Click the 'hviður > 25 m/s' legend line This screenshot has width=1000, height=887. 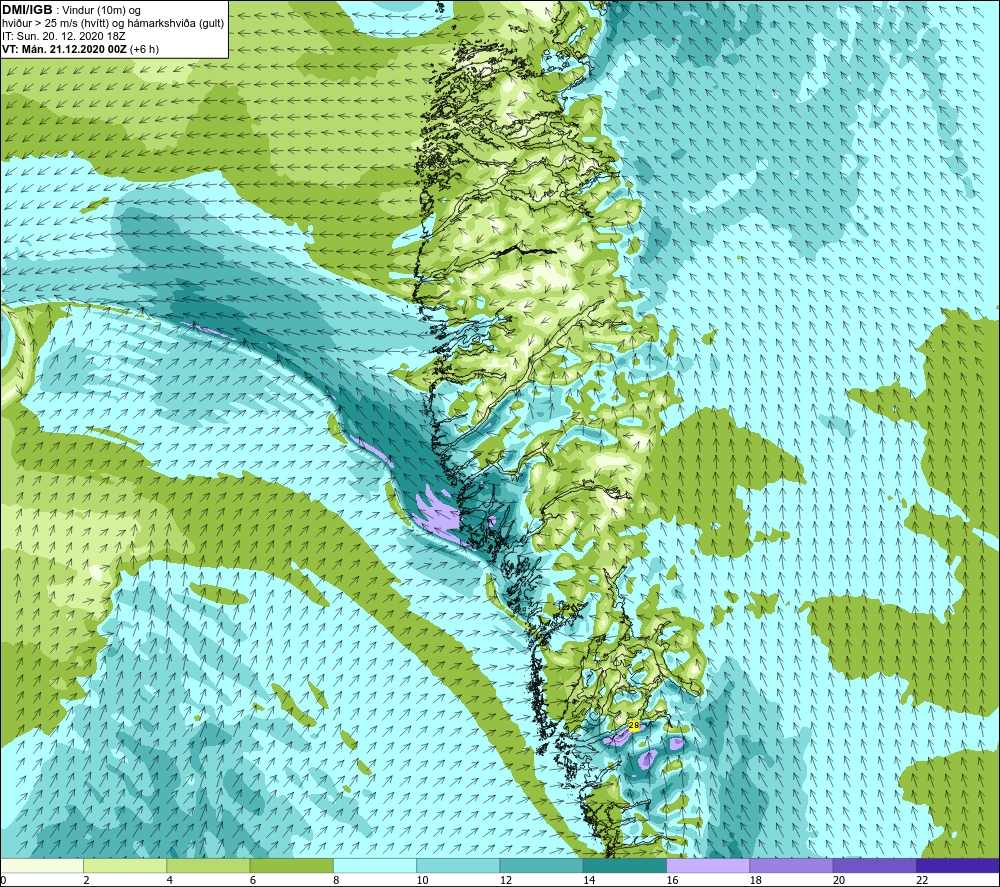114,23
